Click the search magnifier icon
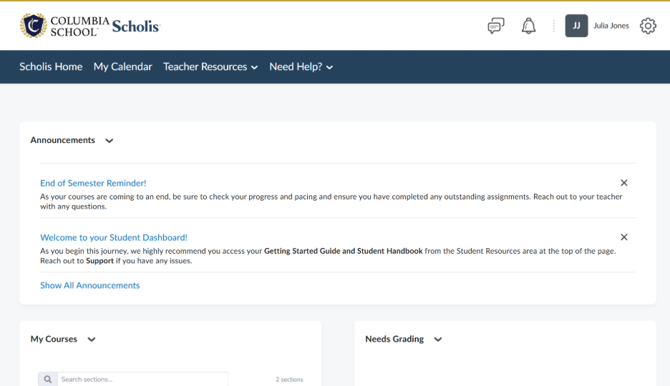Viewport: 670px width, 386px height. pyautogui.click(x=48, y=379)
